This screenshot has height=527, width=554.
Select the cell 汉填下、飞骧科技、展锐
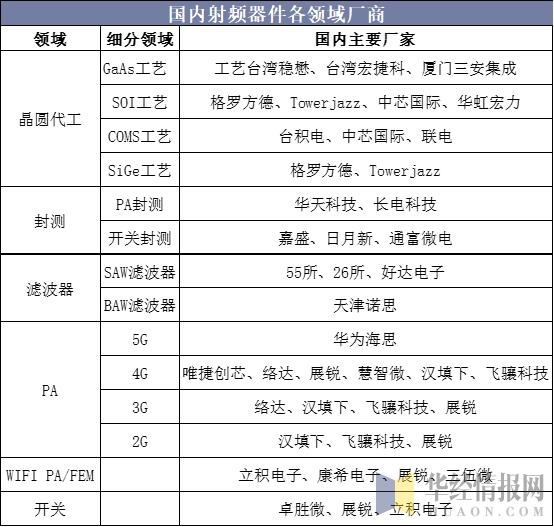(x=366, y=441)
